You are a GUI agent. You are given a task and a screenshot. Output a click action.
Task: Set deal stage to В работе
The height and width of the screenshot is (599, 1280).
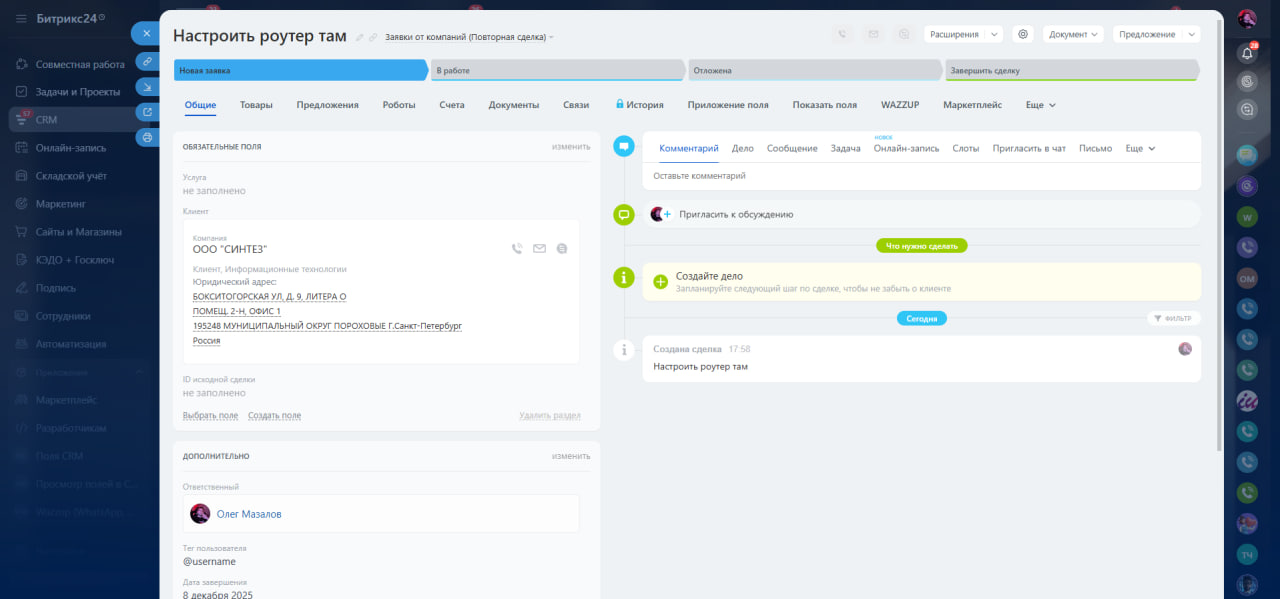[x=558, y=71]
